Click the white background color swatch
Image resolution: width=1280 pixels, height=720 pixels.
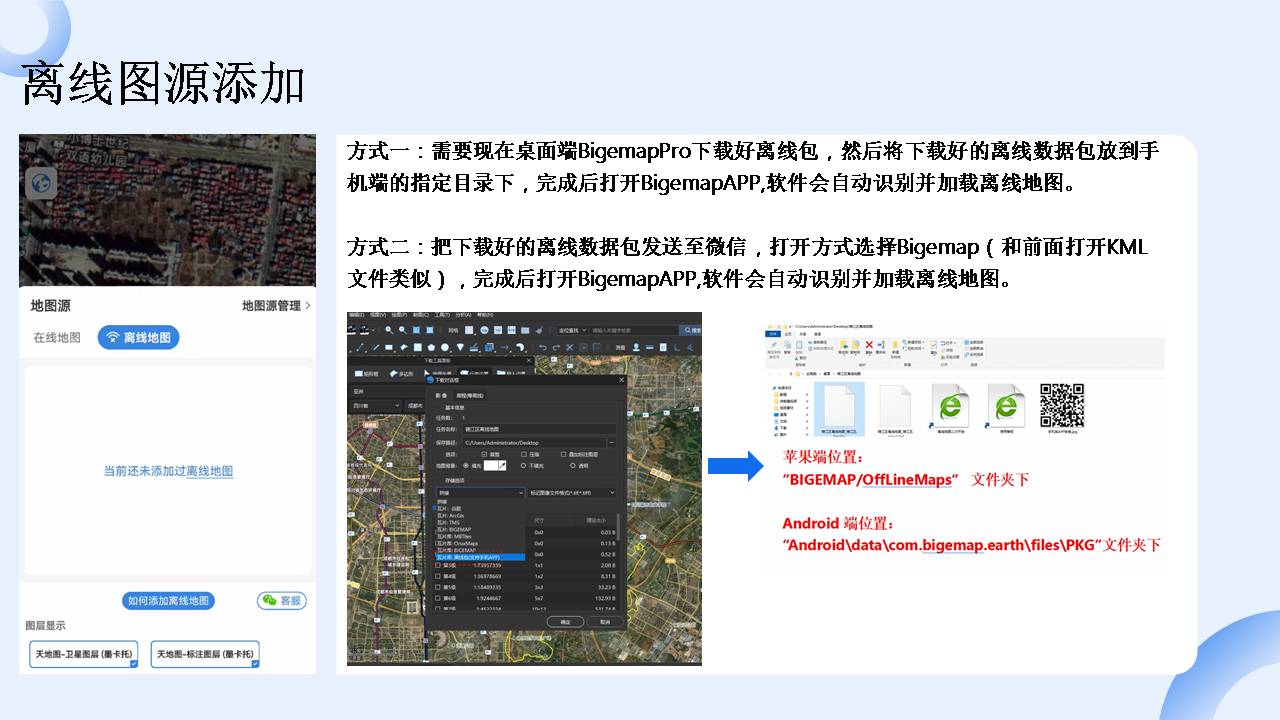[x=491, y=465]
